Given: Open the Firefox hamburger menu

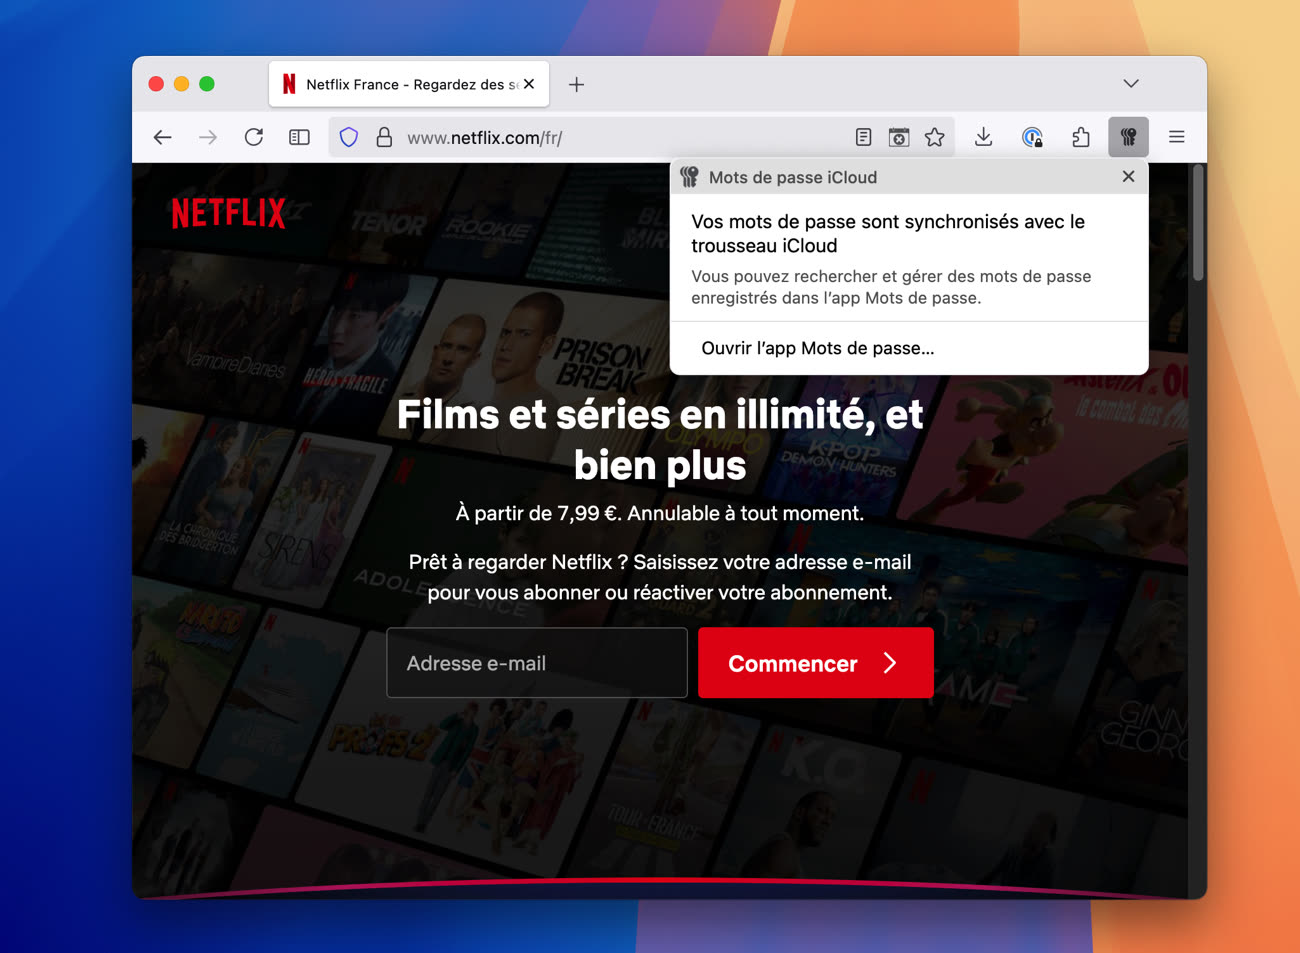Looking at the screenshot, I should pyautogui.click(x=1177, y=138).
